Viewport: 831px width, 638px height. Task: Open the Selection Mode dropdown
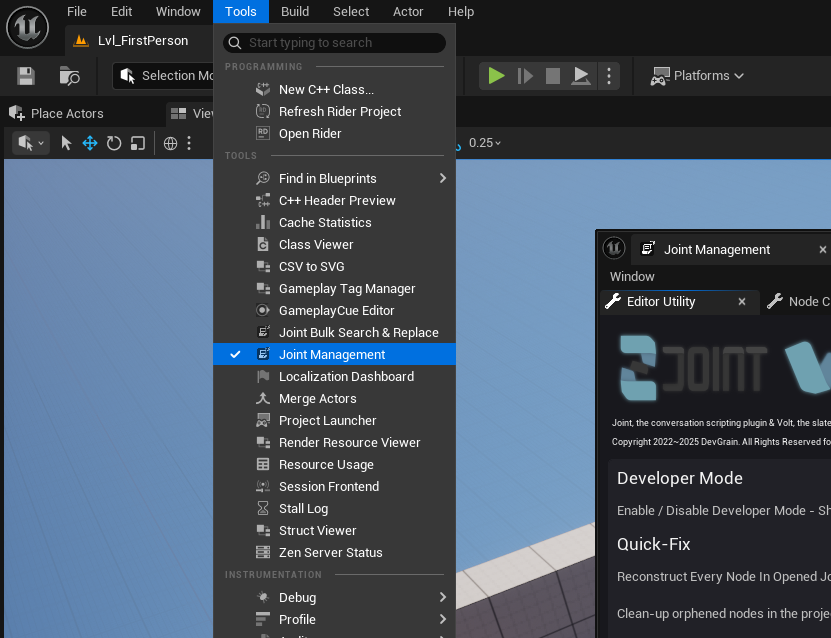click(167, 76)
